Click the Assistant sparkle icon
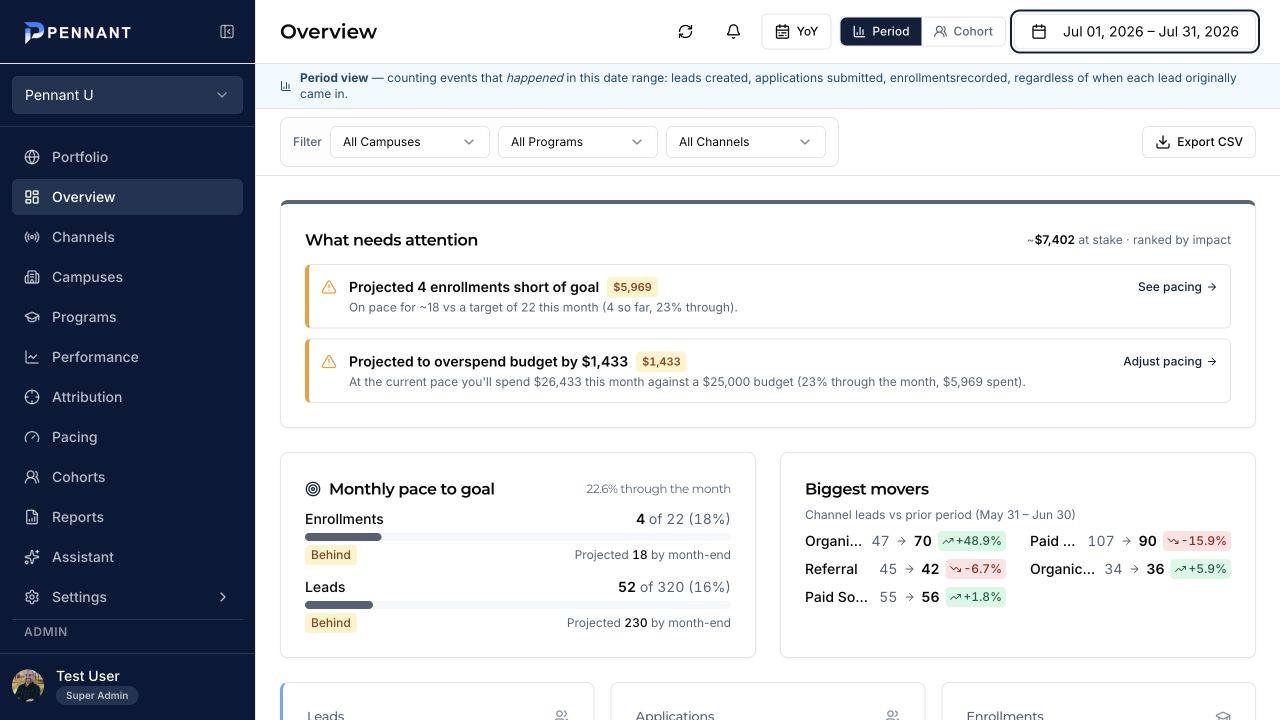This screenshot has height=720, width=1280. (32, 557)
